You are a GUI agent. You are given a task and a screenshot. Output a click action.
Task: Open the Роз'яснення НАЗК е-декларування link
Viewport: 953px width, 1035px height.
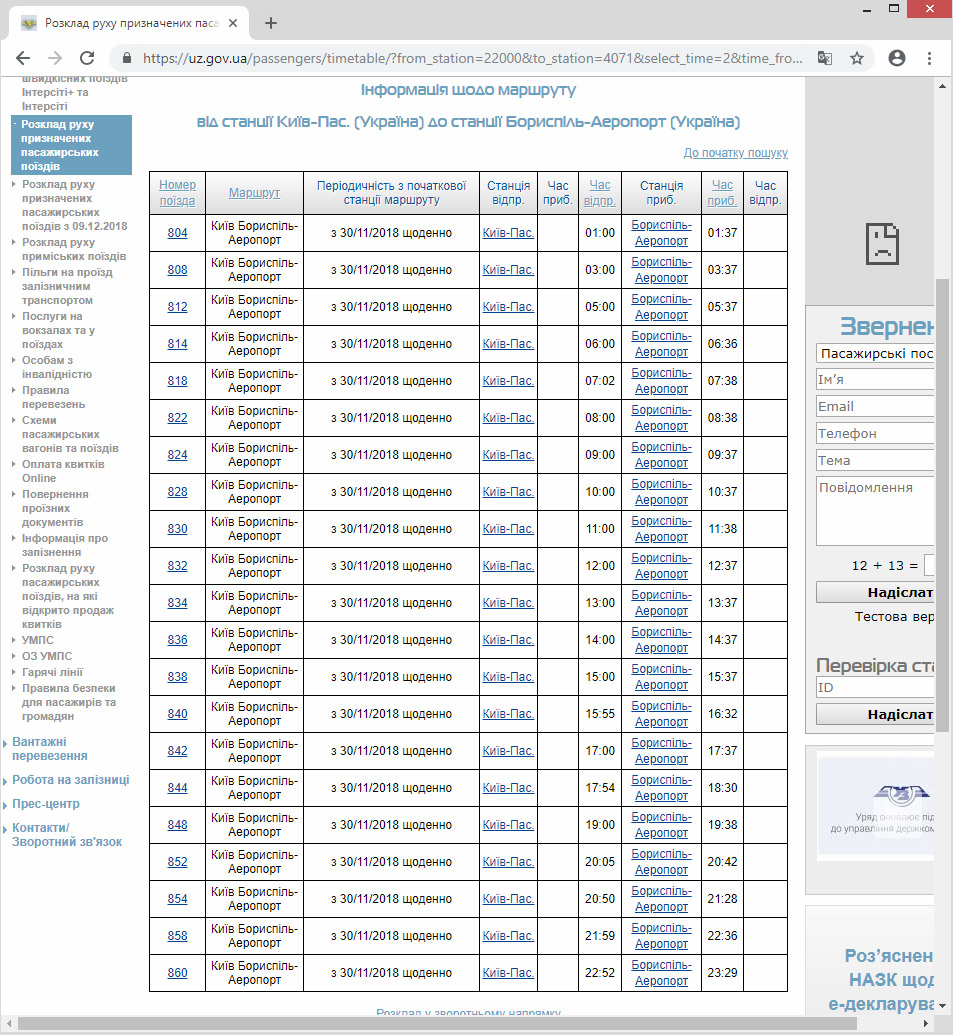tap(880, 980)
